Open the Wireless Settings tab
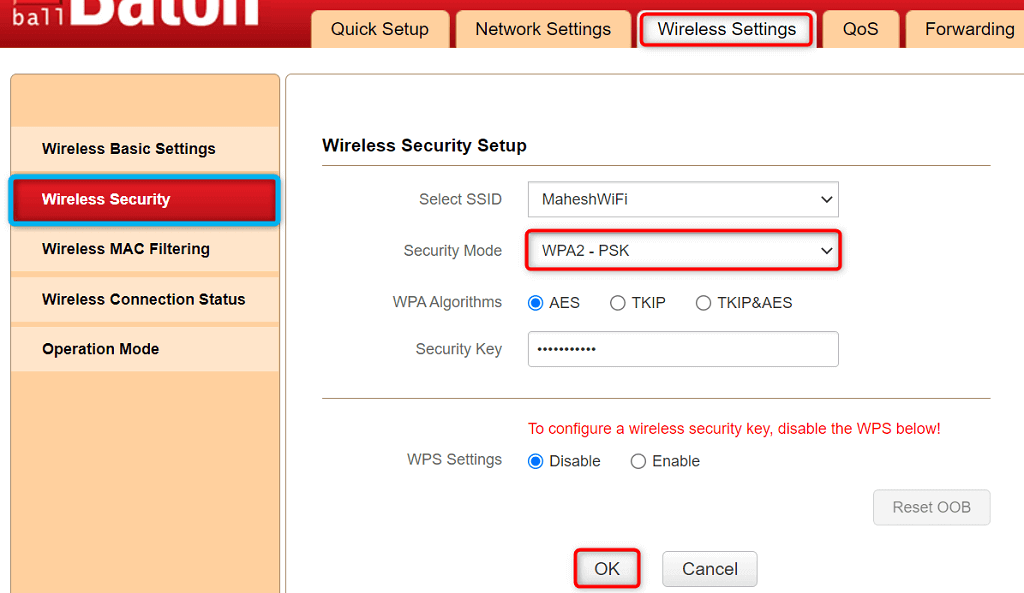The height and width of the screenshot is (593, 1024). click(727, 29)
